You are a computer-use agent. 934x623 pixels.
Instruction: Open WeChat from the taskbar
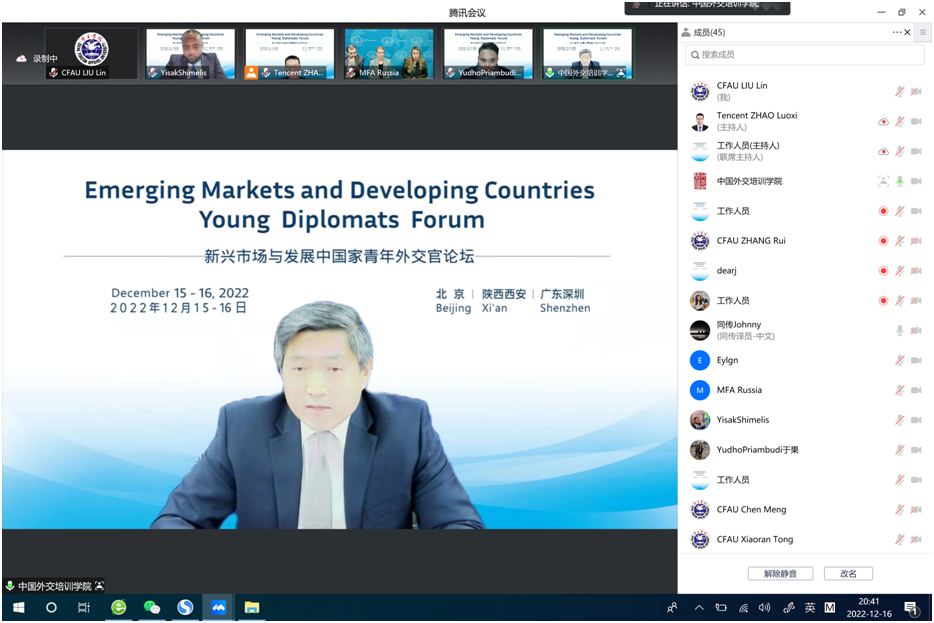point(152,608)
